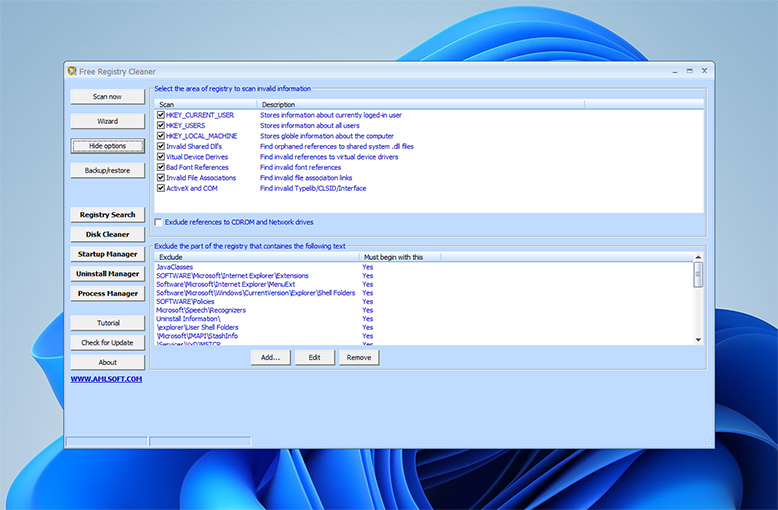Screen dimensions: 778x510
Task: Open Backup/restore
Action: [x=107, y=170]
